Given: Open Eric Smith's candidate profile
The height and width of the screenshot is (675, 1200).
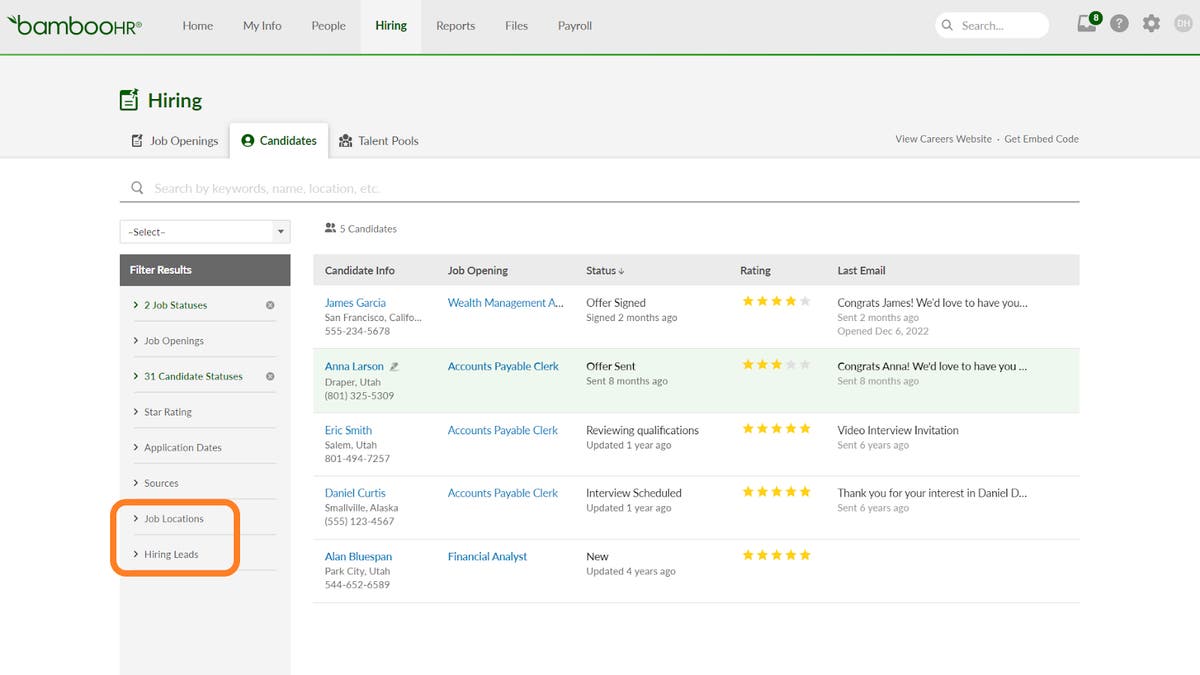Looking at the screenshot, I should tap(350, 429).
